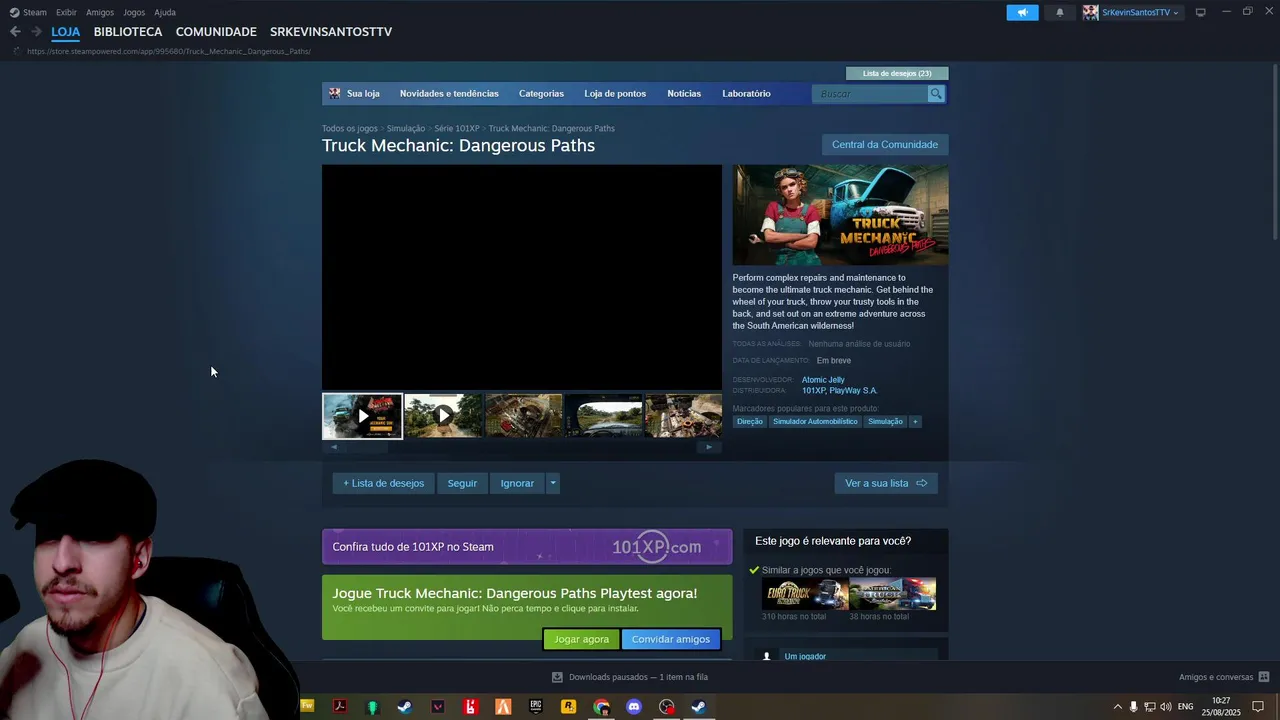1280x720 pixels.
Task: Click the Seguir button
Action: [462, 483]
